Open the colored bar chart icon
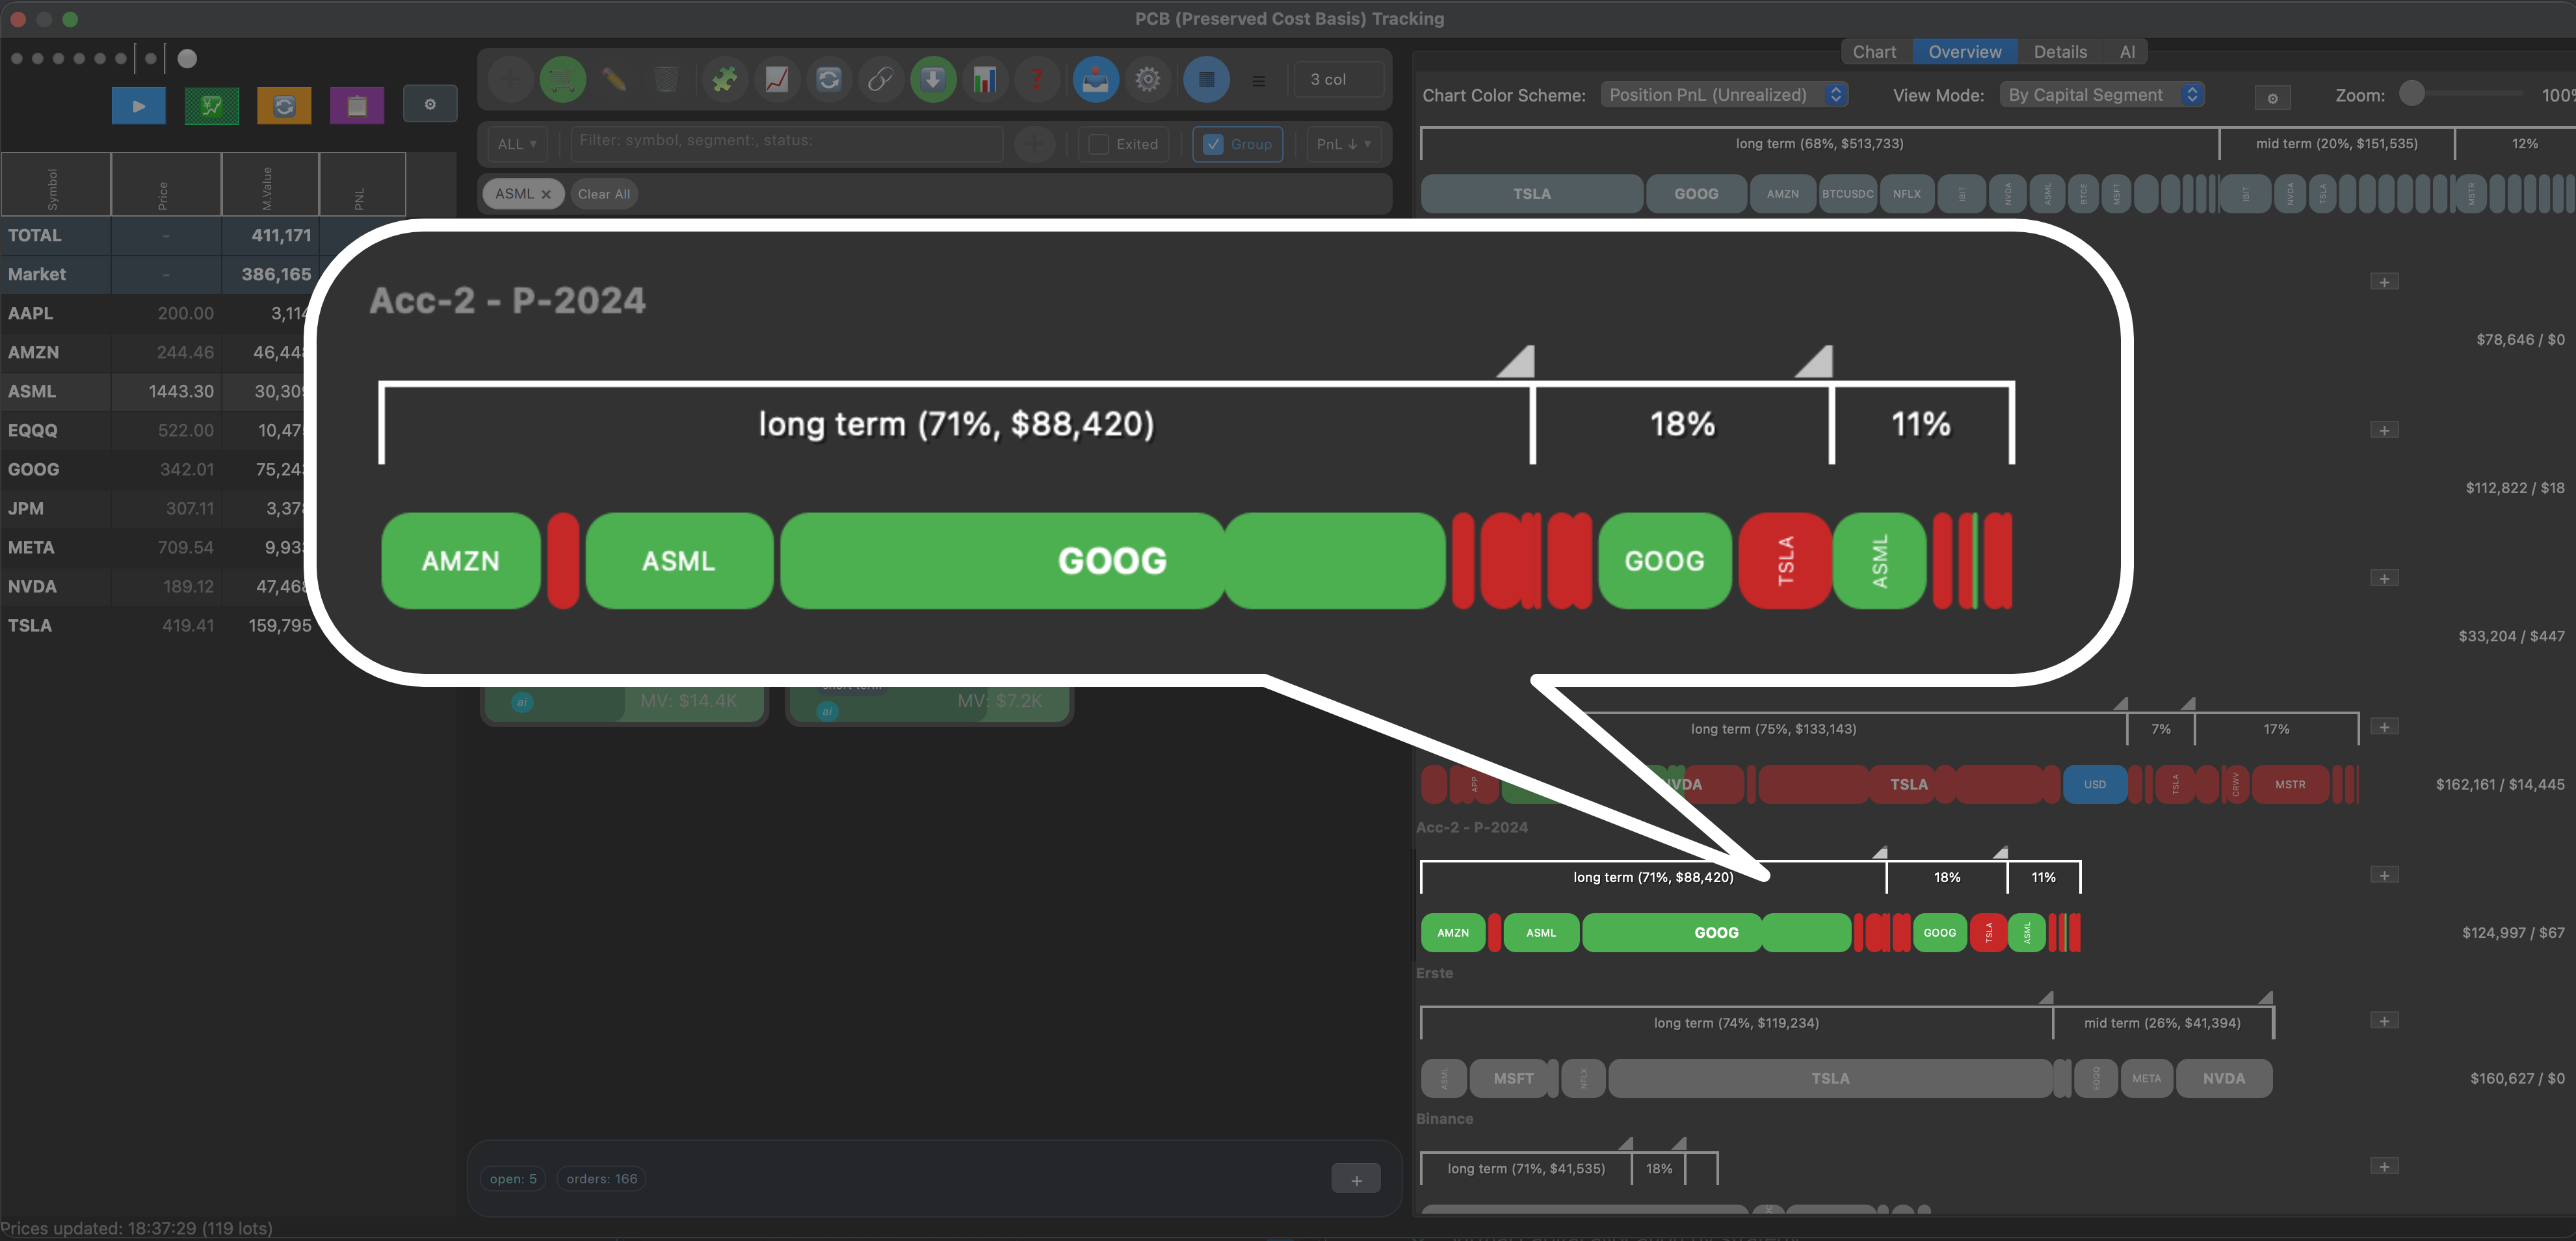Screen dimensions: 2576x1241 [985, 79]
